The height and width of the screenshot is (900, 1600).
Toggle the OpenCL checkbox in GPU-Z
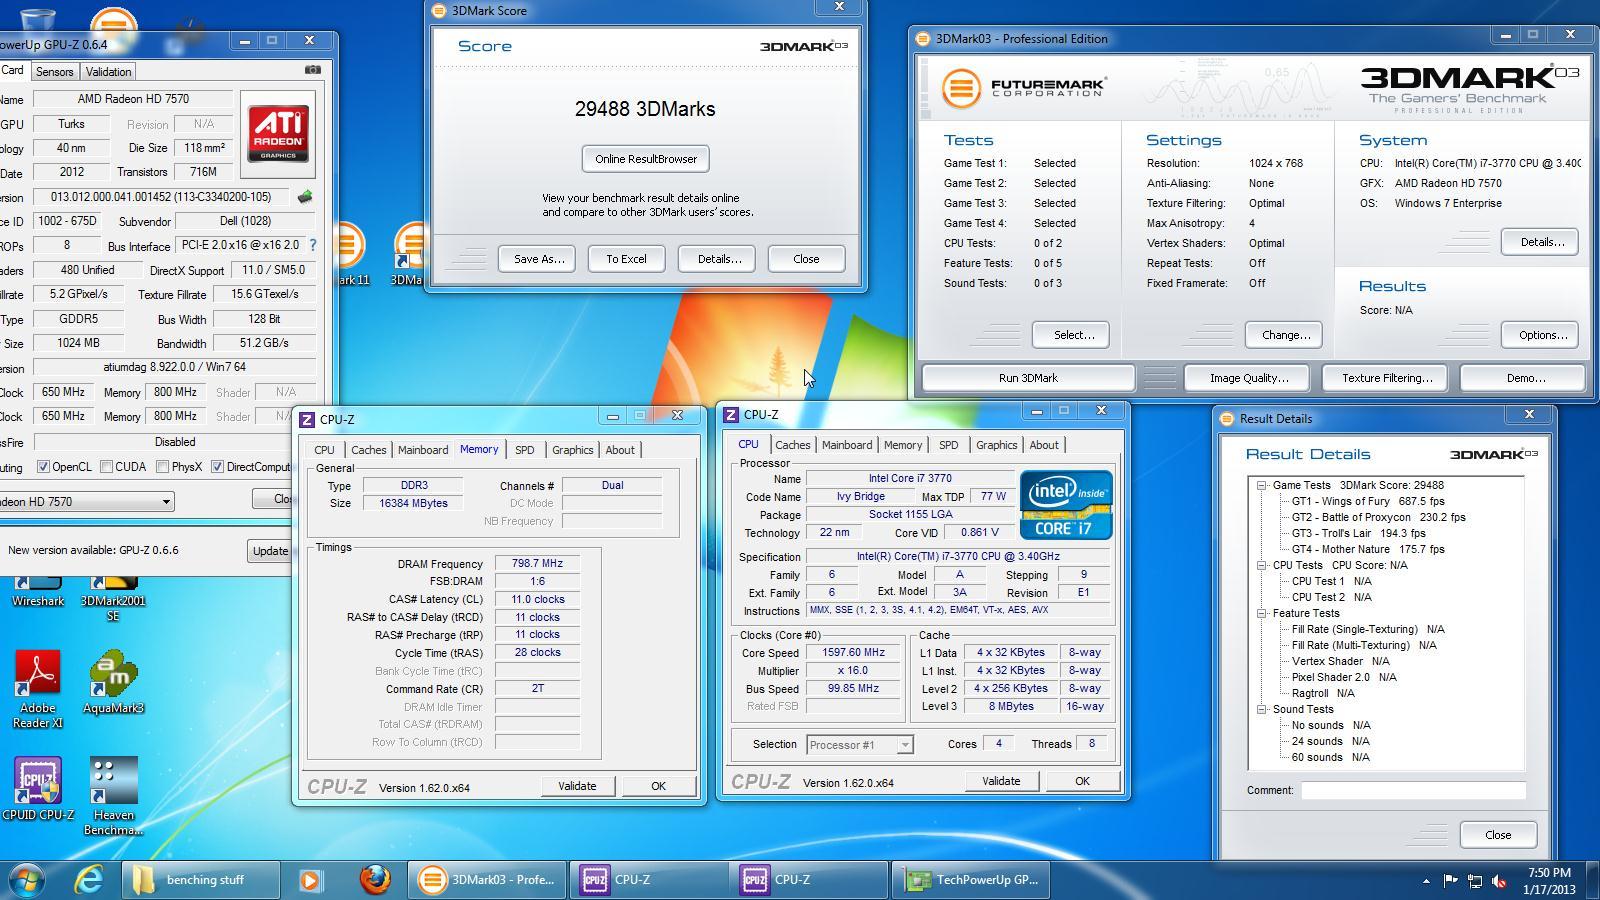[x=43, y=467]
